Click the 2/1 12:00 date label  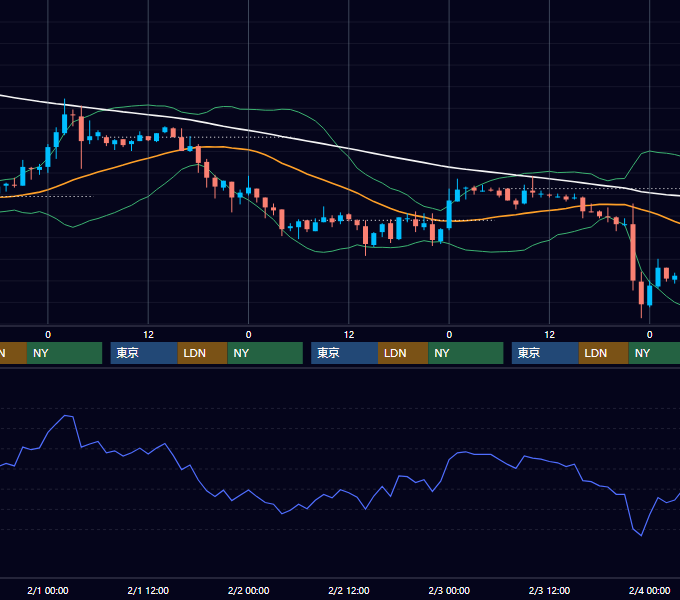click(x=148, y=590)
